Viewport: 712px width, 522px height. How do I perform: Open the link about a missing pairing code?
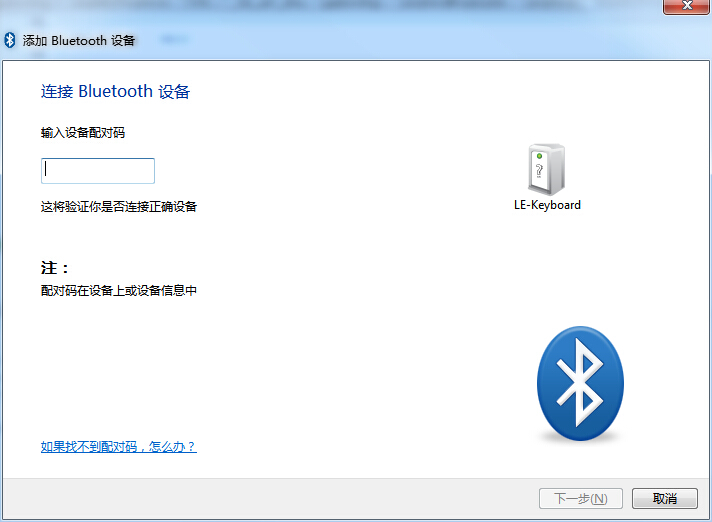click(119, 447)
